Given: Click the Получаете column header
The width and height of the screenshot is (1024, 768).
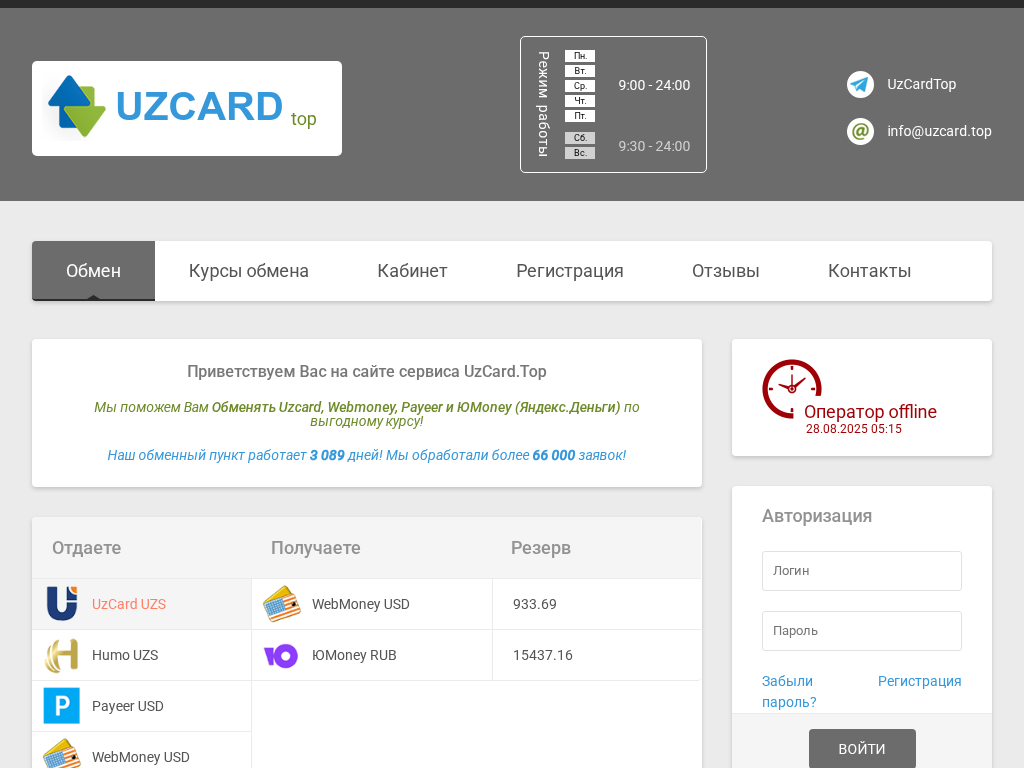Looking at the screenshot, I should click(x=315, y=548).
